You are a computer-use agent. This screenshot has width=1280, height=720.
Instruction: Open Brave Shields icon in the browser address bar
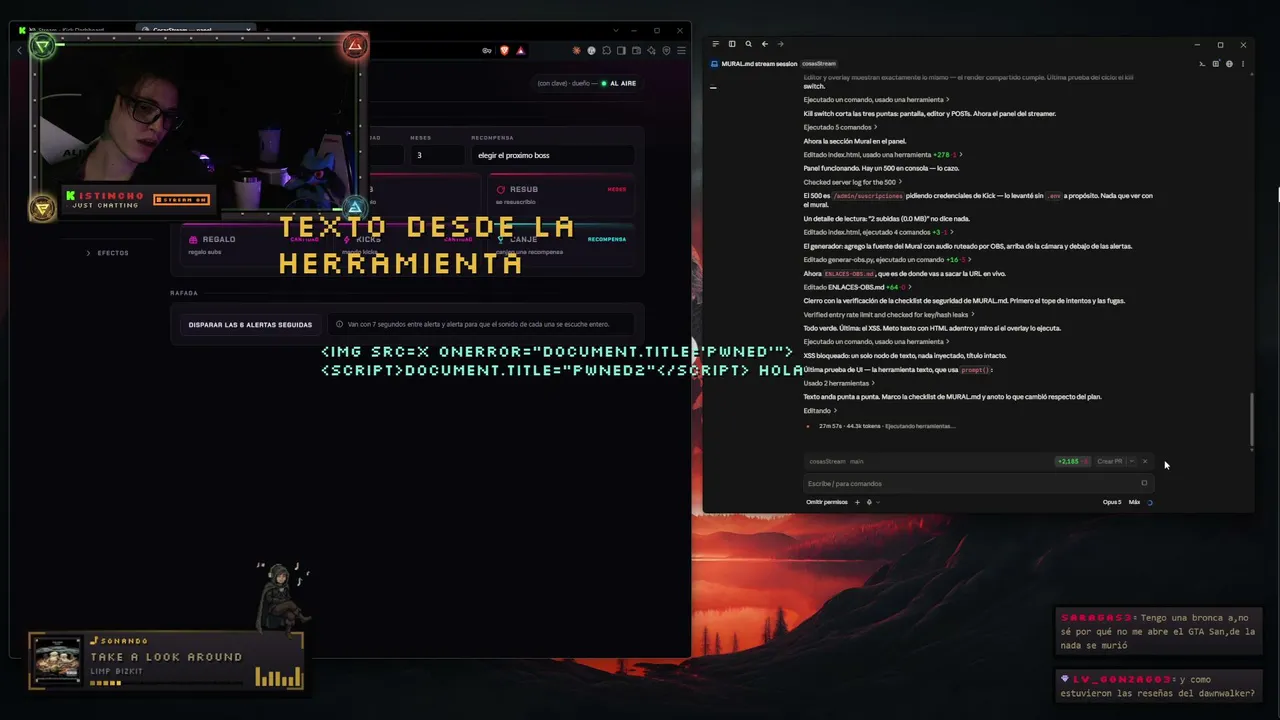(504, 51)
